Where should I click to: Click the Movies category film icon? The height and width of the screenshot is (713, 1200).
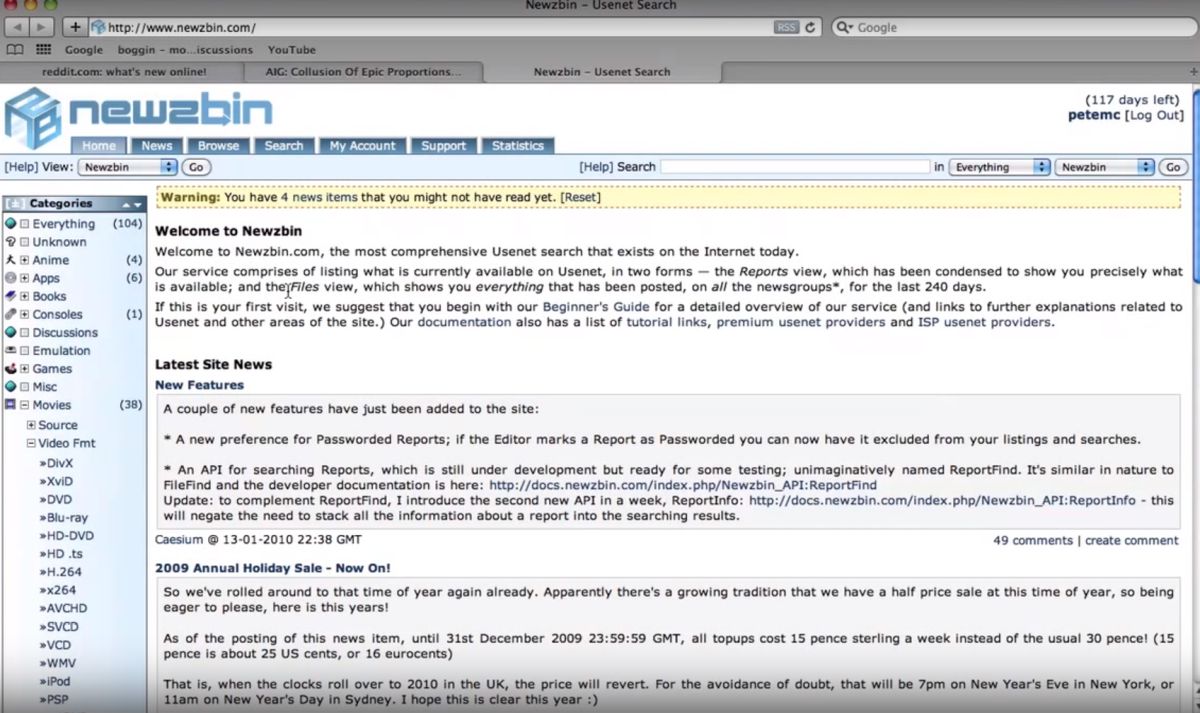coord(10,404)
